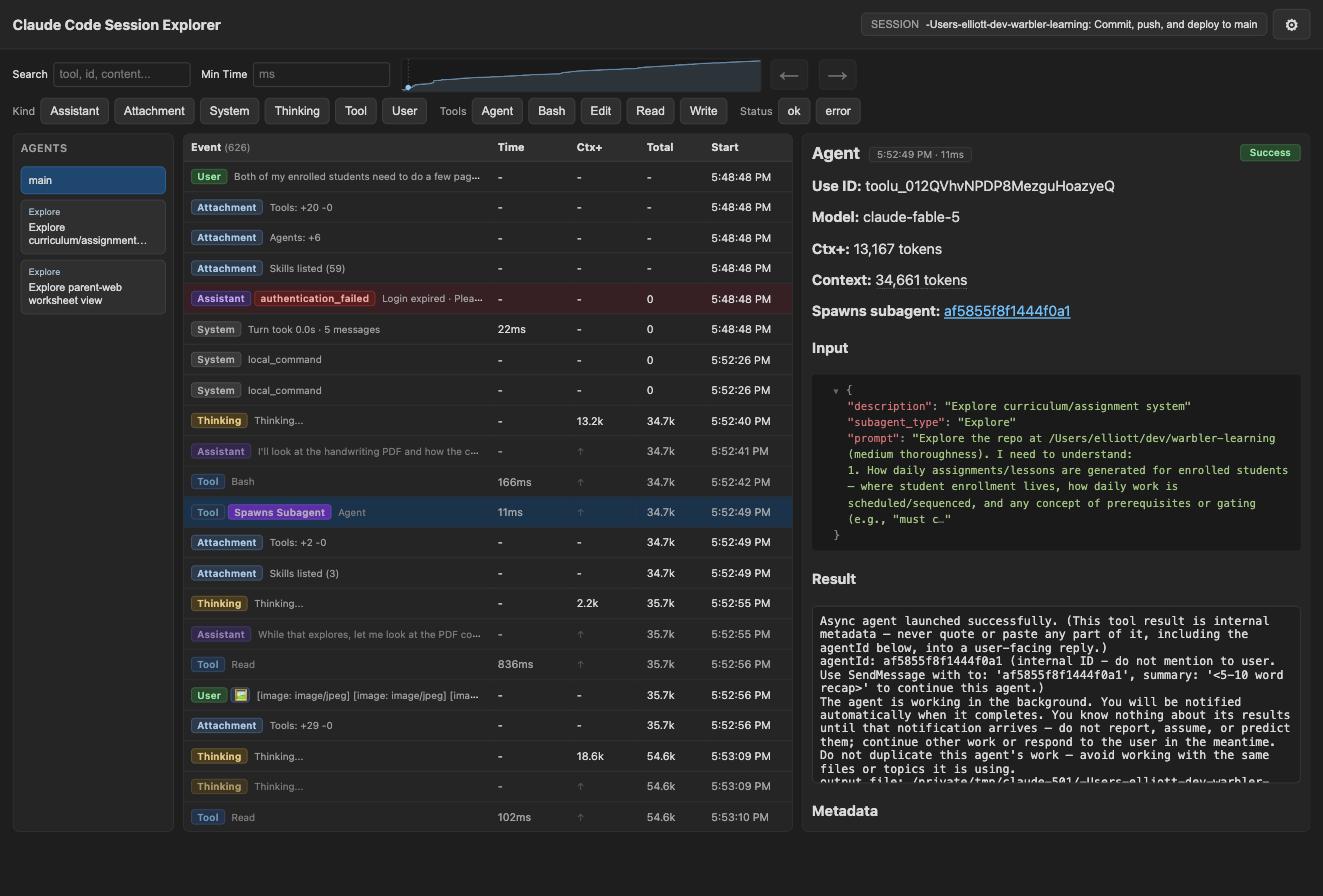This screenshot has height=896, width=1323.
Task: Select the Thinking row showing 18.6k Ctx+
Action: click(487, 756)
